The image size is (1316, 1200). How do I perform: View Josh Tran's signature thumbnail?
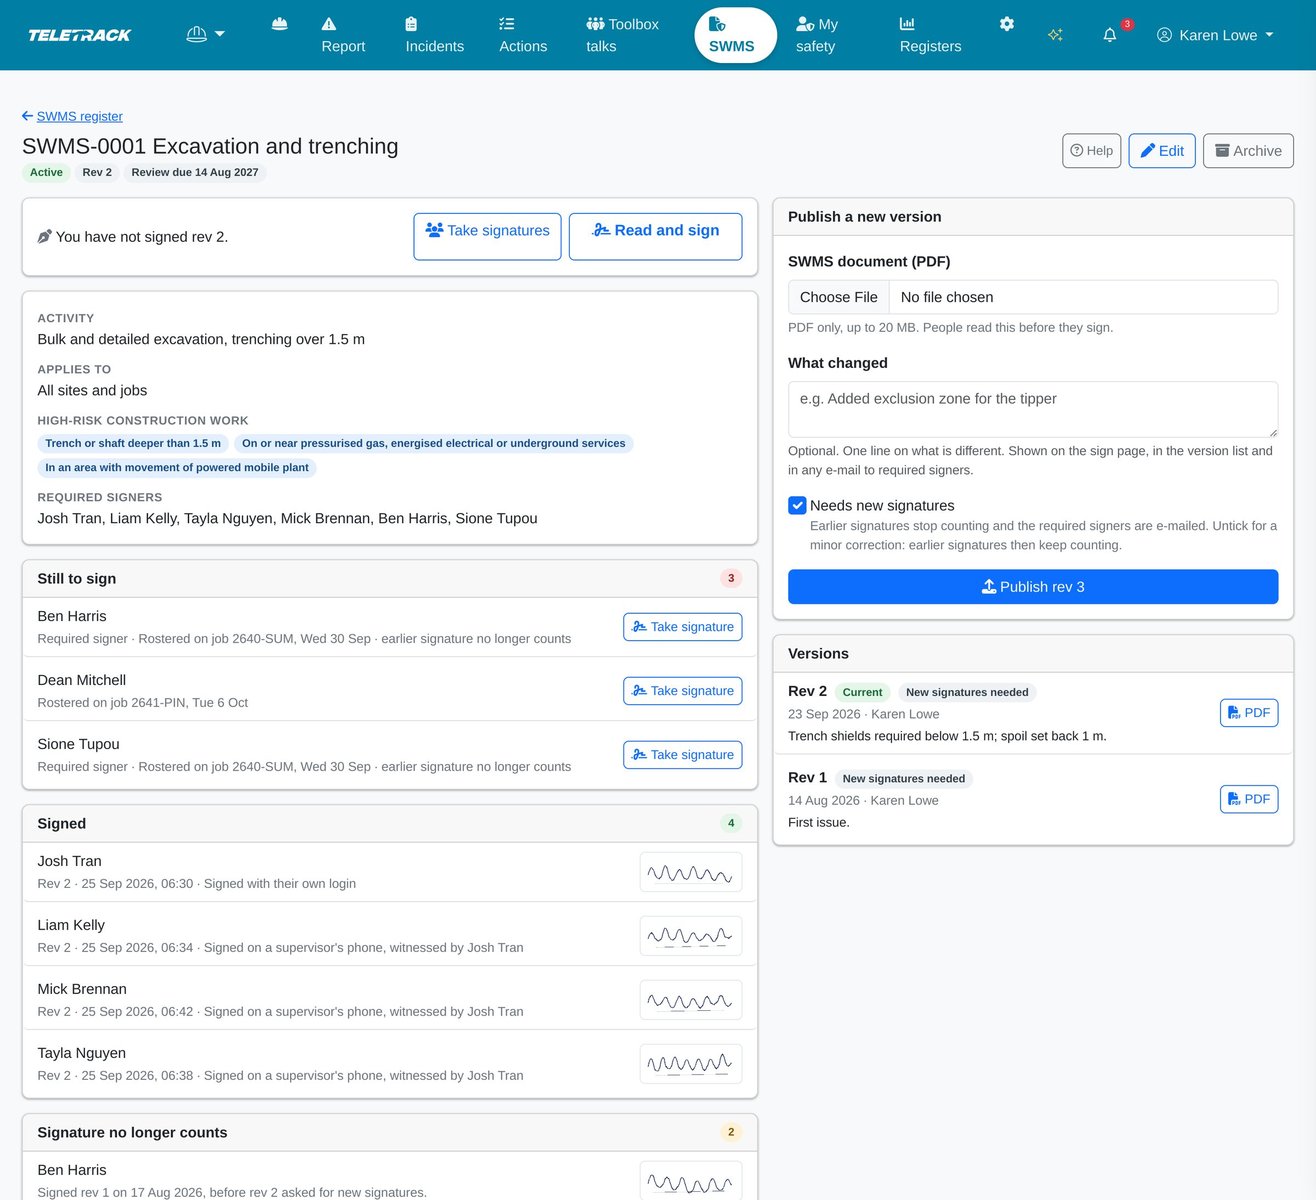coord(691,872)
